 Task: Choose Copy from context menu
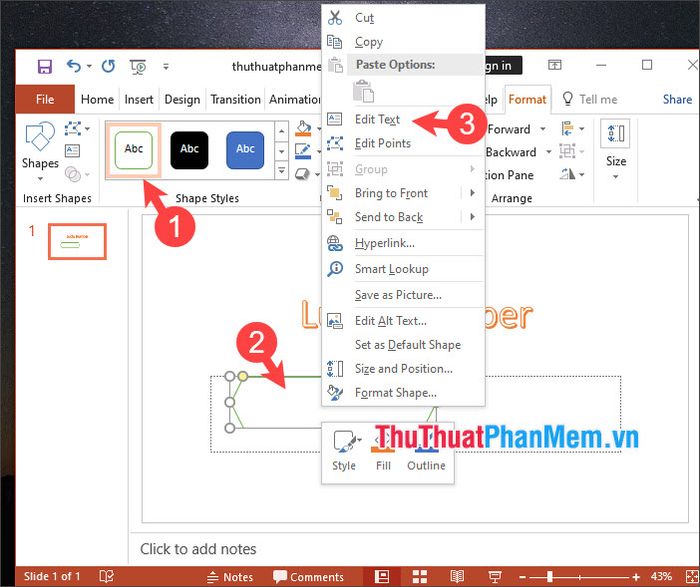pyautogui.click(x=403, y=42)
